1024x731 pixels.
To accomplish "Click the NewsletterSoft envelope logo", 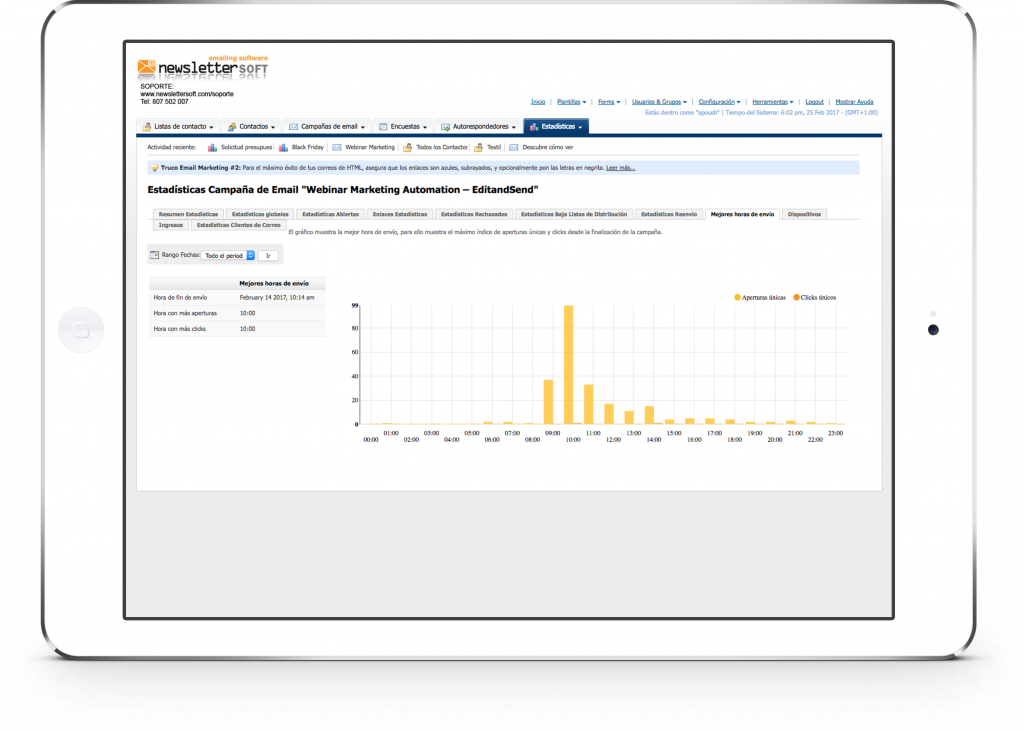I will [146, 69].
